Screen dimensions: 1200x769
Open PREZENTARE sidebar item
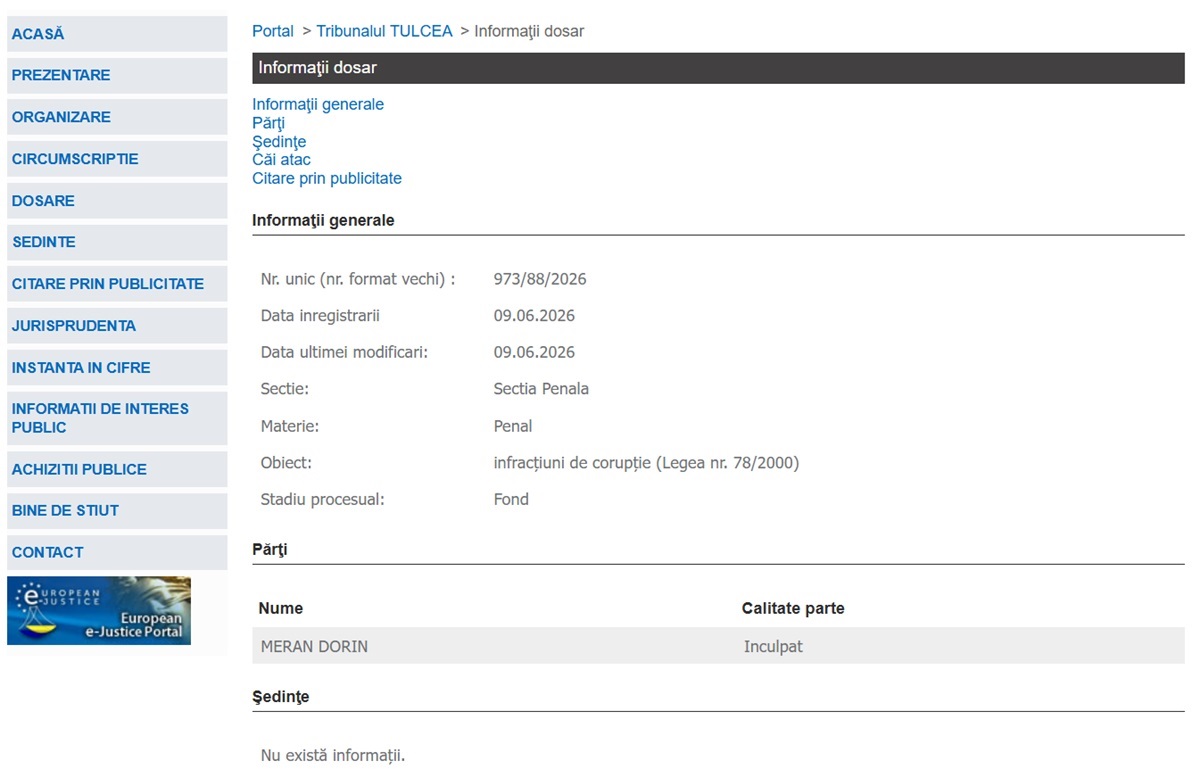click(117, 76)
